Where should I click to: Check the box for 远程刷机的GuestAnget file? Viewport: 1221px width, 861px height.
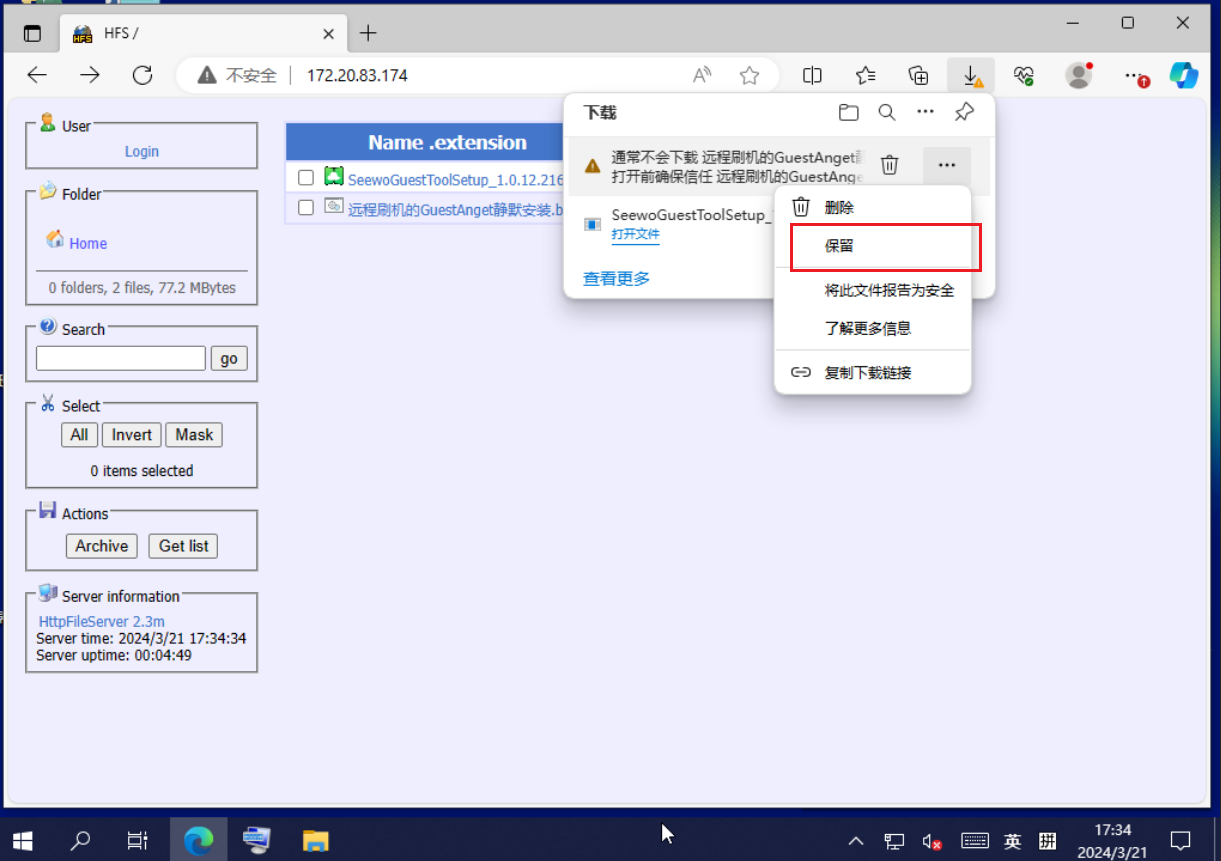pyautogui.click(x=306, y=208)
